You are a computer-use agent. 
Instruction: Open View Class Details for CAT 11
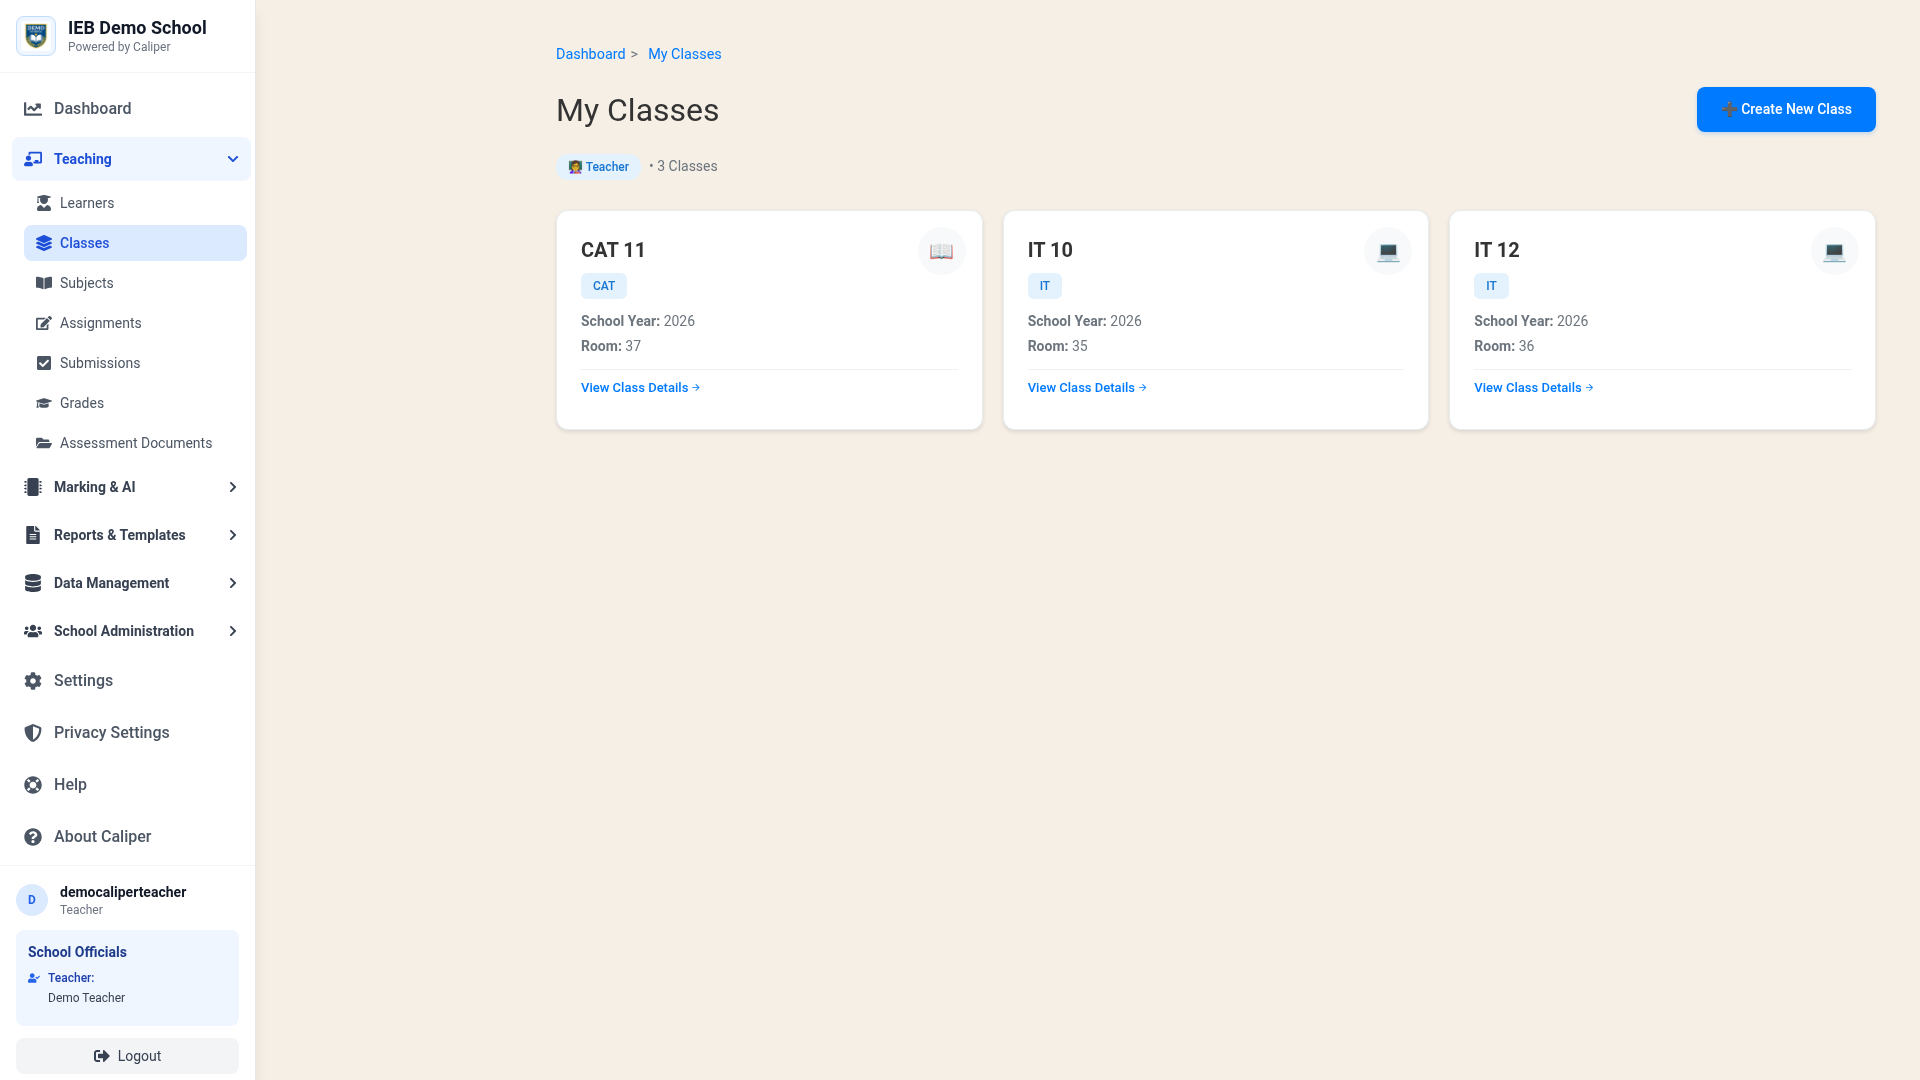coord(640,388)
